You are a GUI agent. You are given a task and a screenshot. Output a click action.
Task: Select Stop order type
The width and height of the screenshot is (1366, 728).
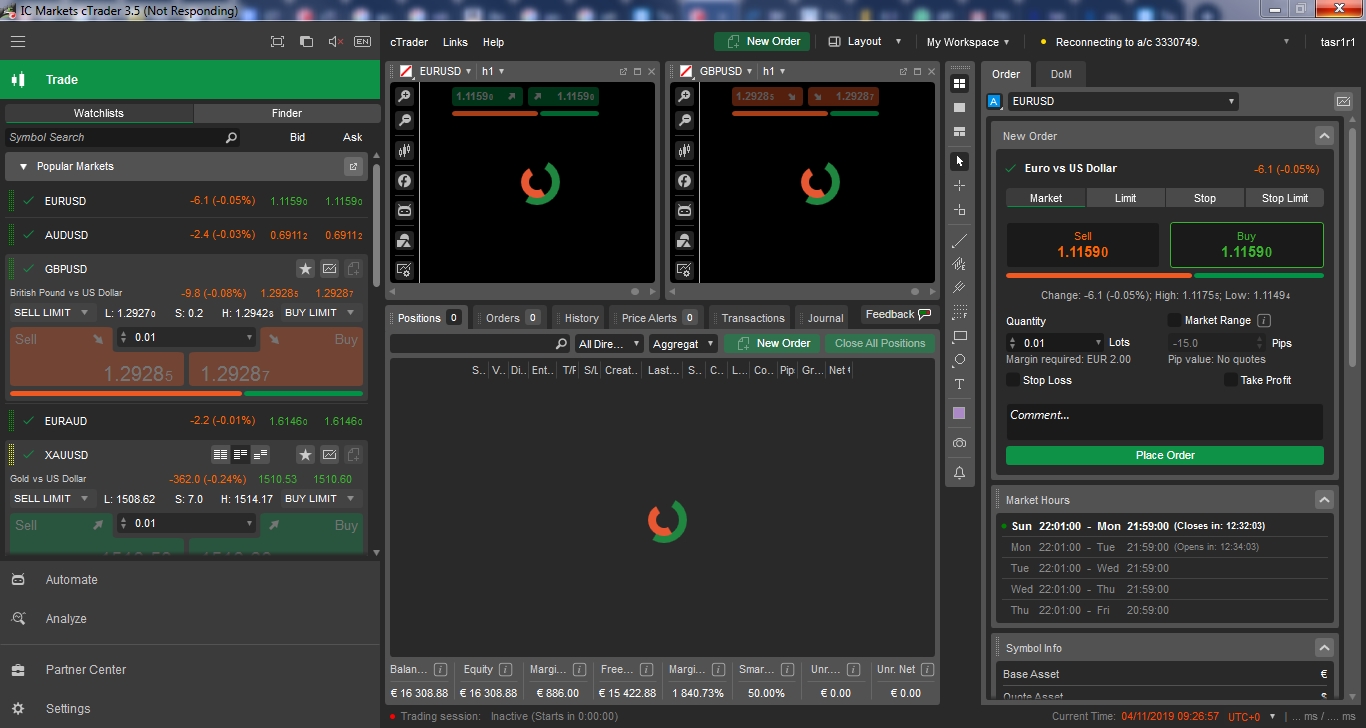pyautogui.click(x=1205, y=198)
